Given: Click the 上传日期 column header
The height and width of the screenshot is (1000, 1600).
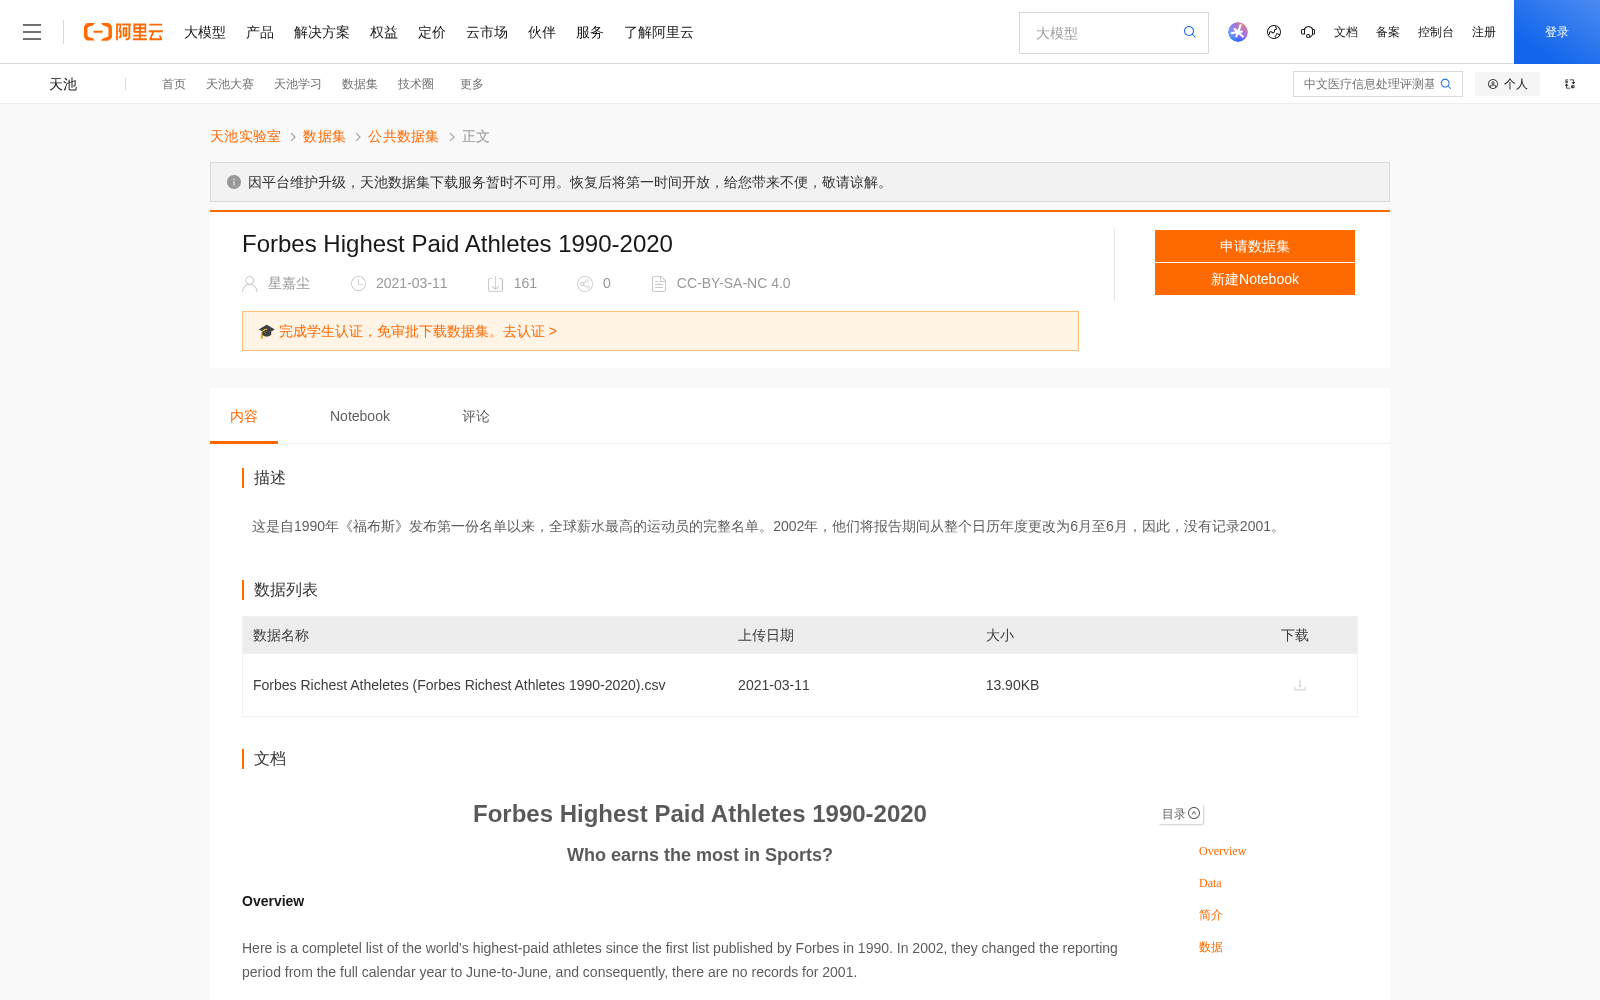Looking at the screenshot, I should (x=766, y=635).
